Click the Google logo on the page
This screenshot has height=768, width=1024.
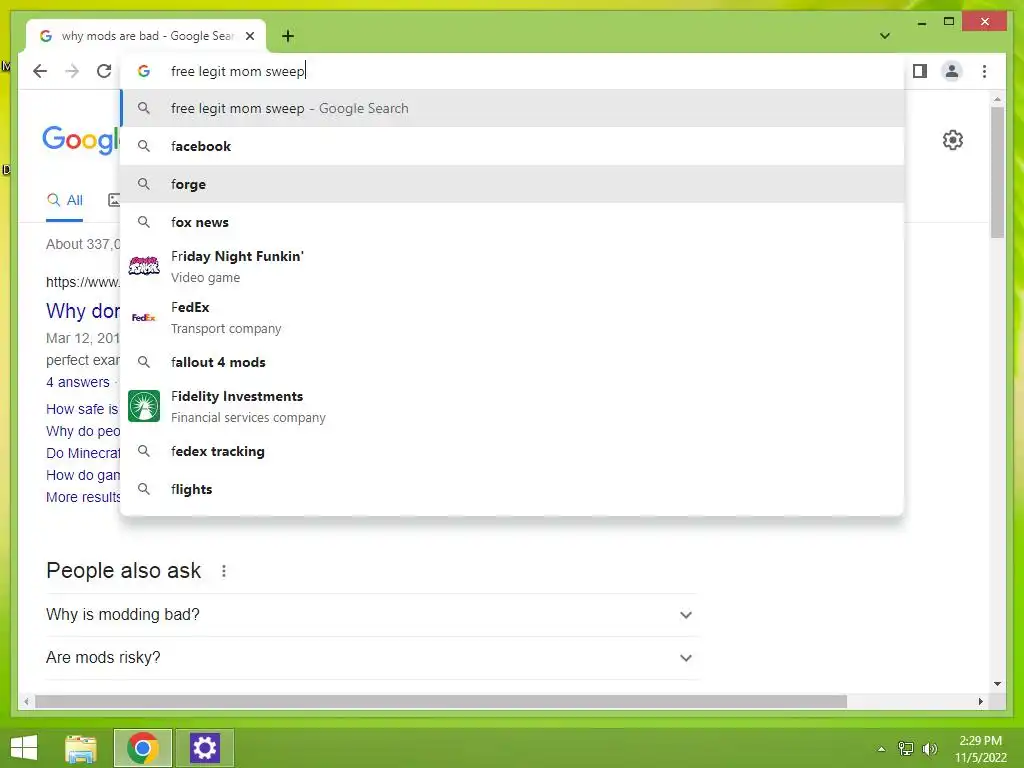pos(81,140)
